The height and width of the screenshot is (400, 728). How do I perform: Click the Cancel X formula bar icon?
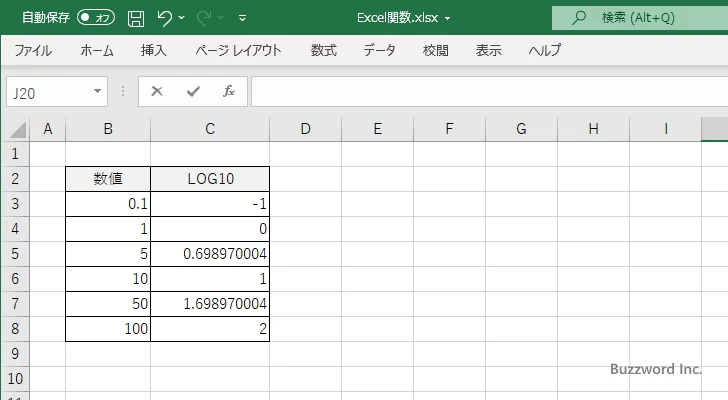point(157,91)
